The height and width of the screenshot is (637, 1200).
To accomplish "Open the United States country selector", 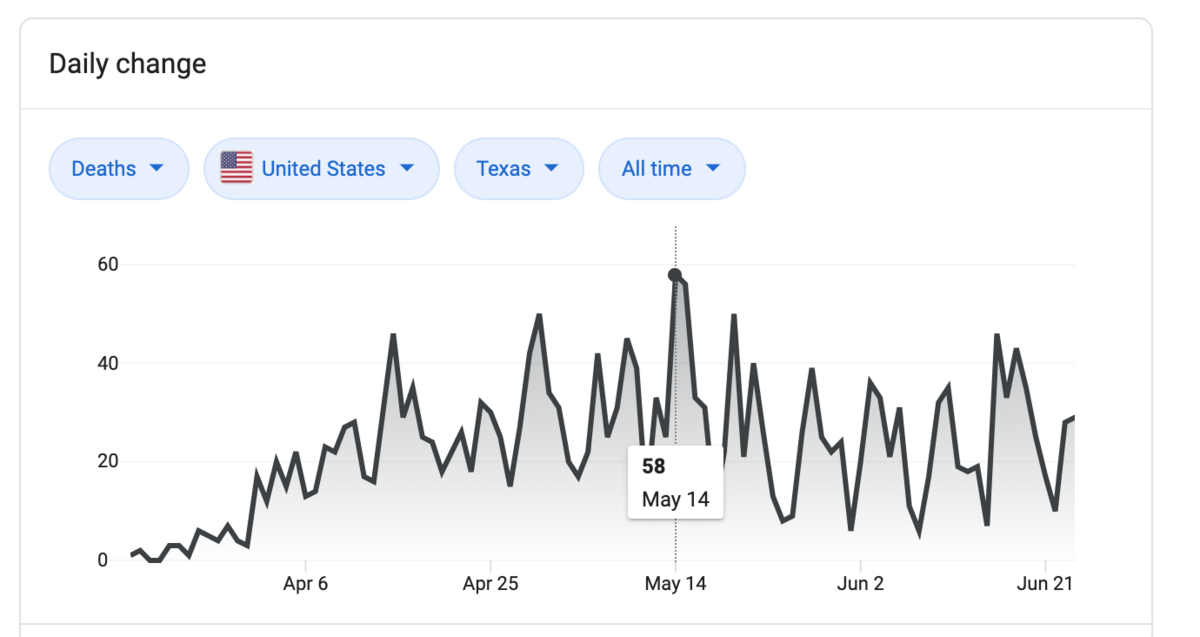I will pos(321,168).
